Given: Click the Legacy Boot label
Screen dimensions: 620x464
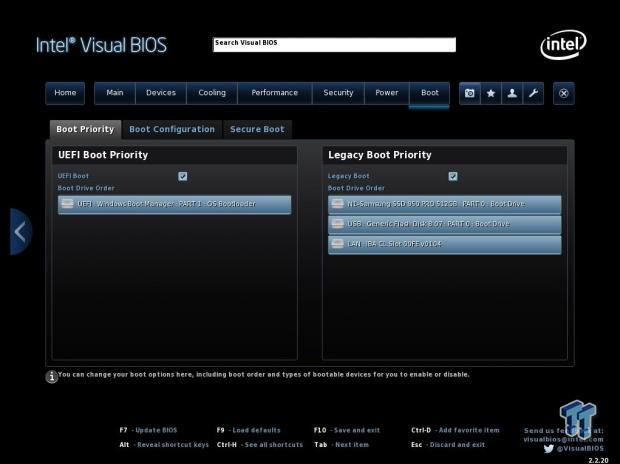Looking at the screenshot, I should tap(348, 176).
